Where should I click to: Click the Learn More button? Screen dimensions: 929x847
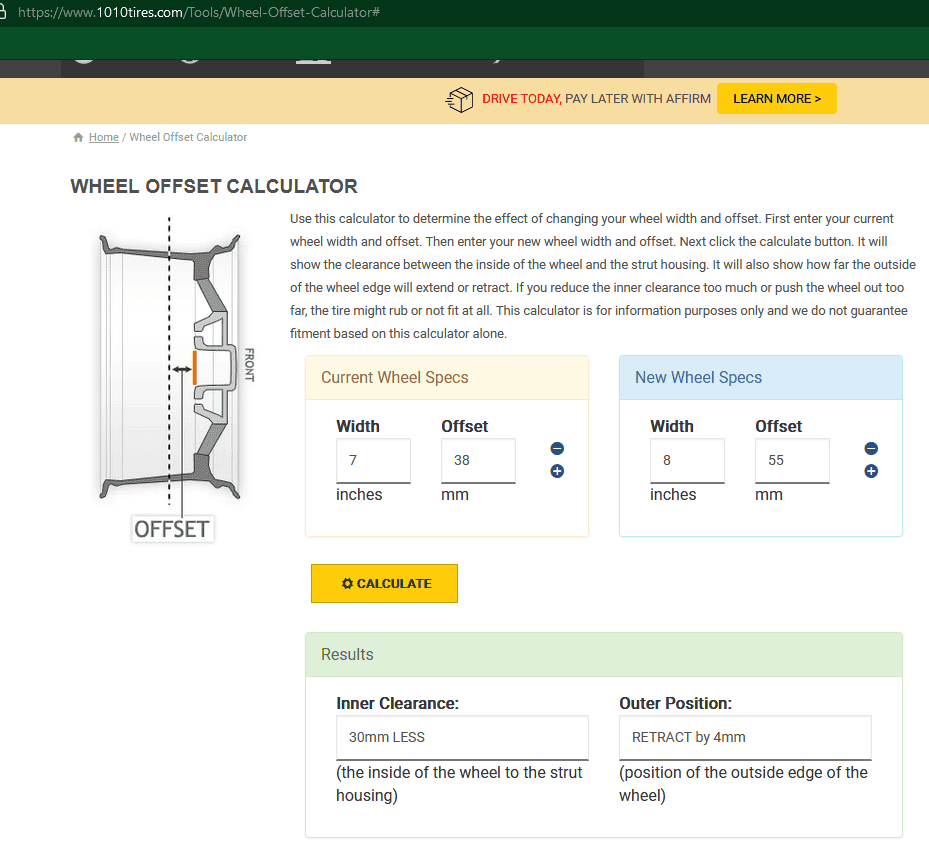tap(777, 99)
